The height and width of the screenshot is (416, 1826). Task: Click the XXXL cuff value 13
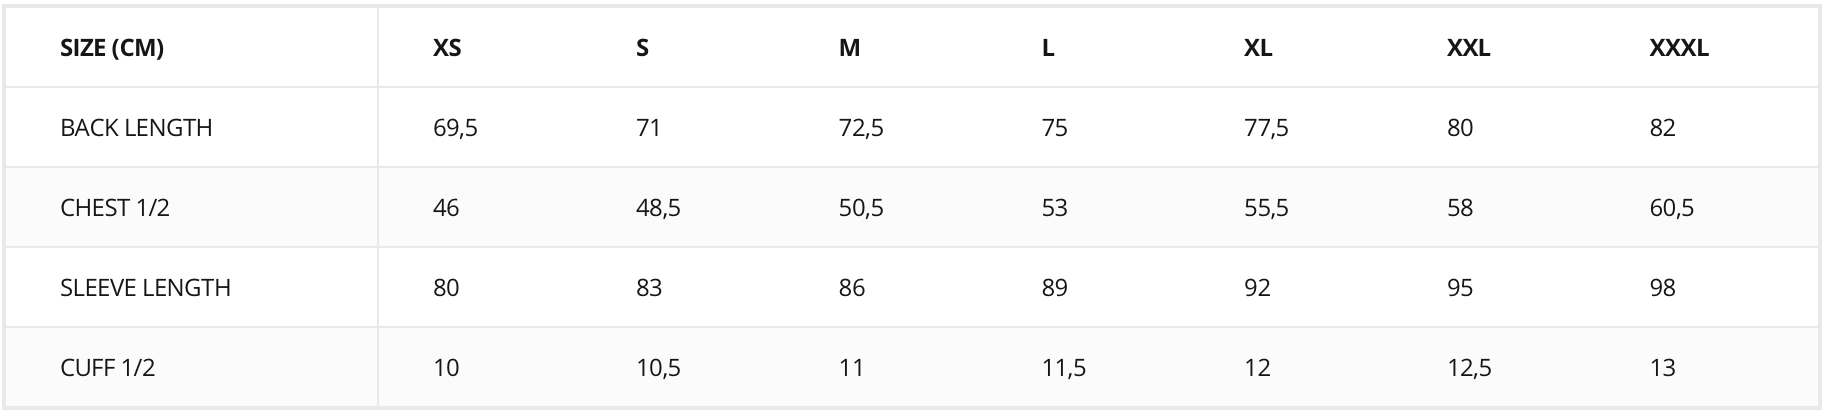point(1662,368)
